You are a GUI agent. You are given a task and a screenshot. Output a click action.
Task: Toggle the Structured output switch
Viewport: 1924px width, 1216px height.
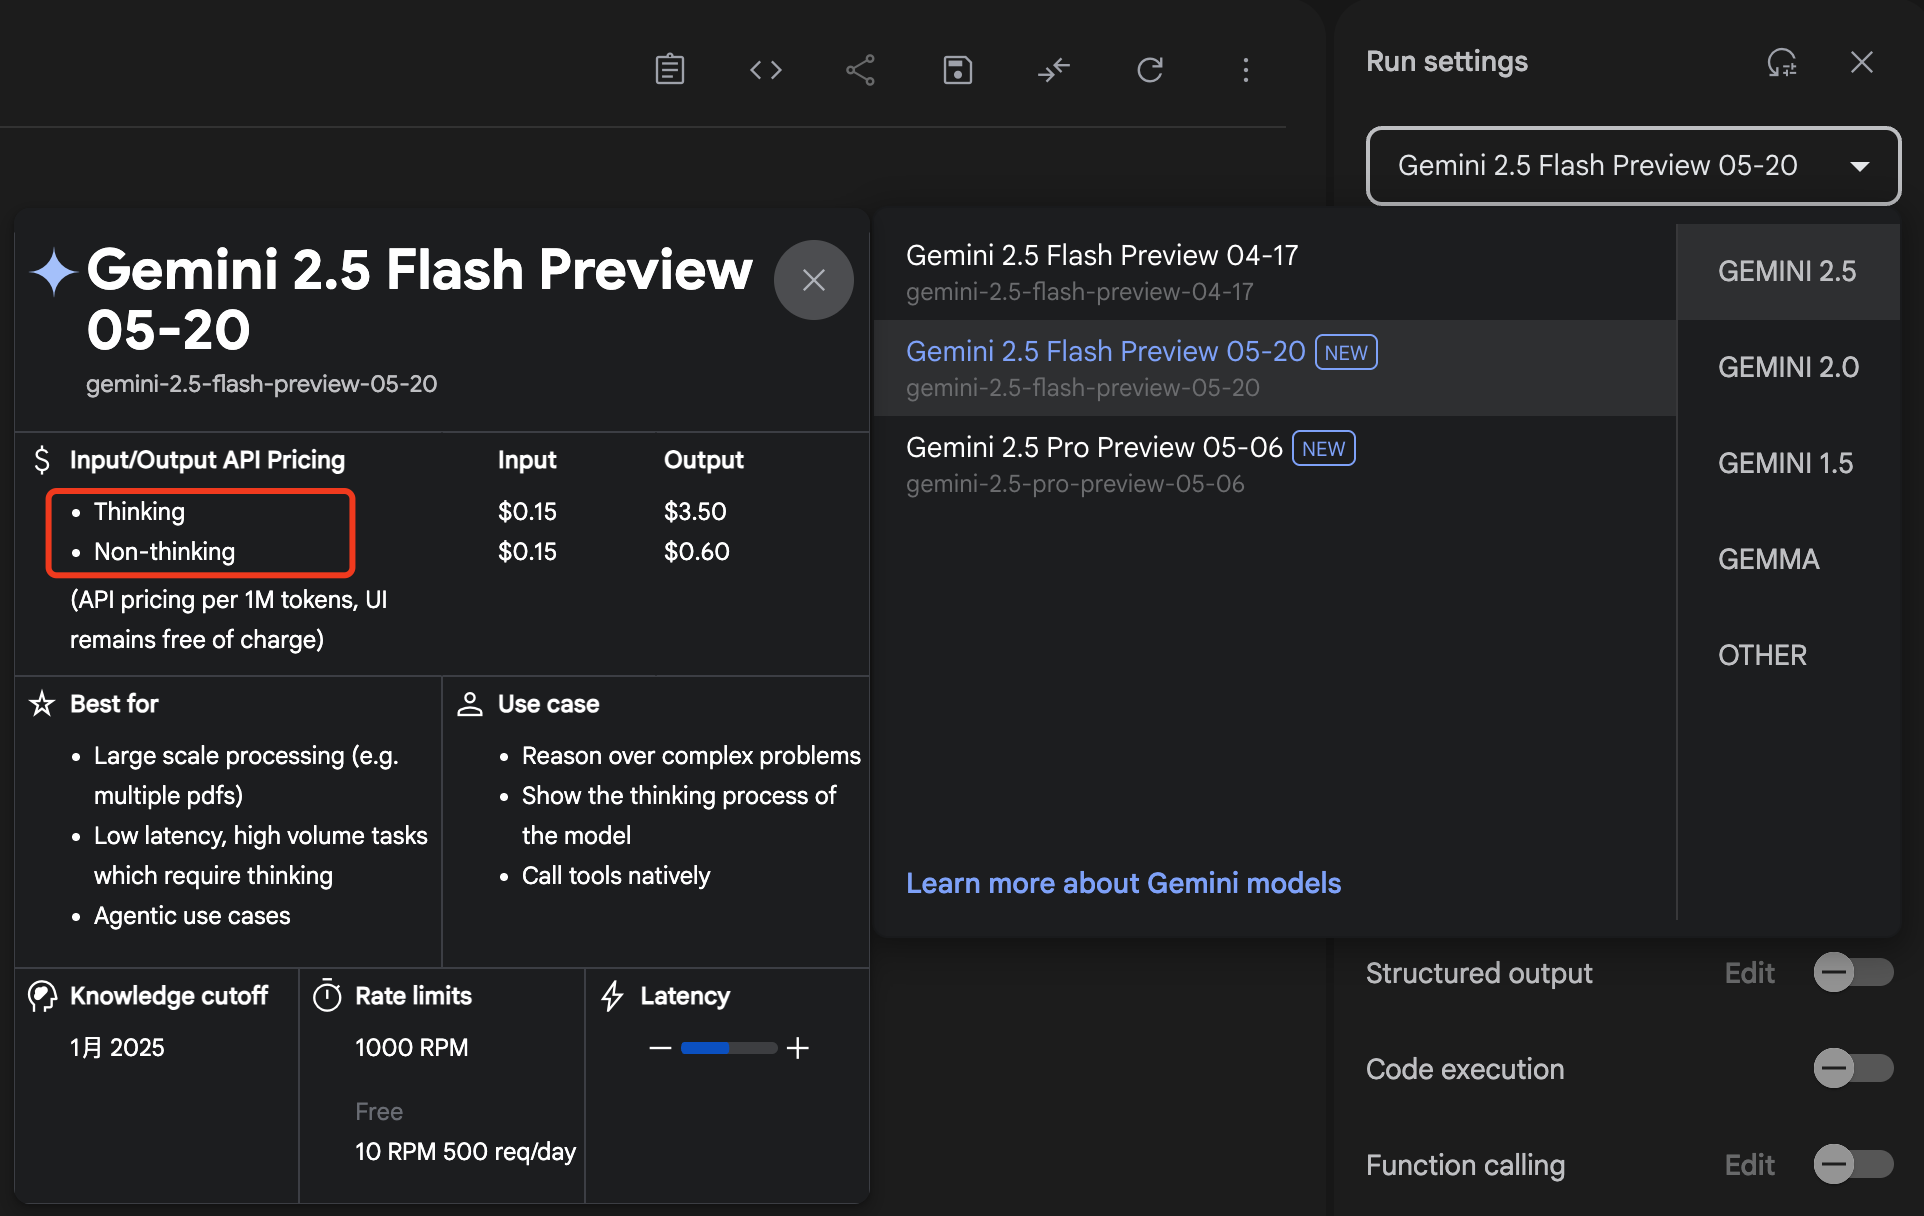[x=1853, y=972]
